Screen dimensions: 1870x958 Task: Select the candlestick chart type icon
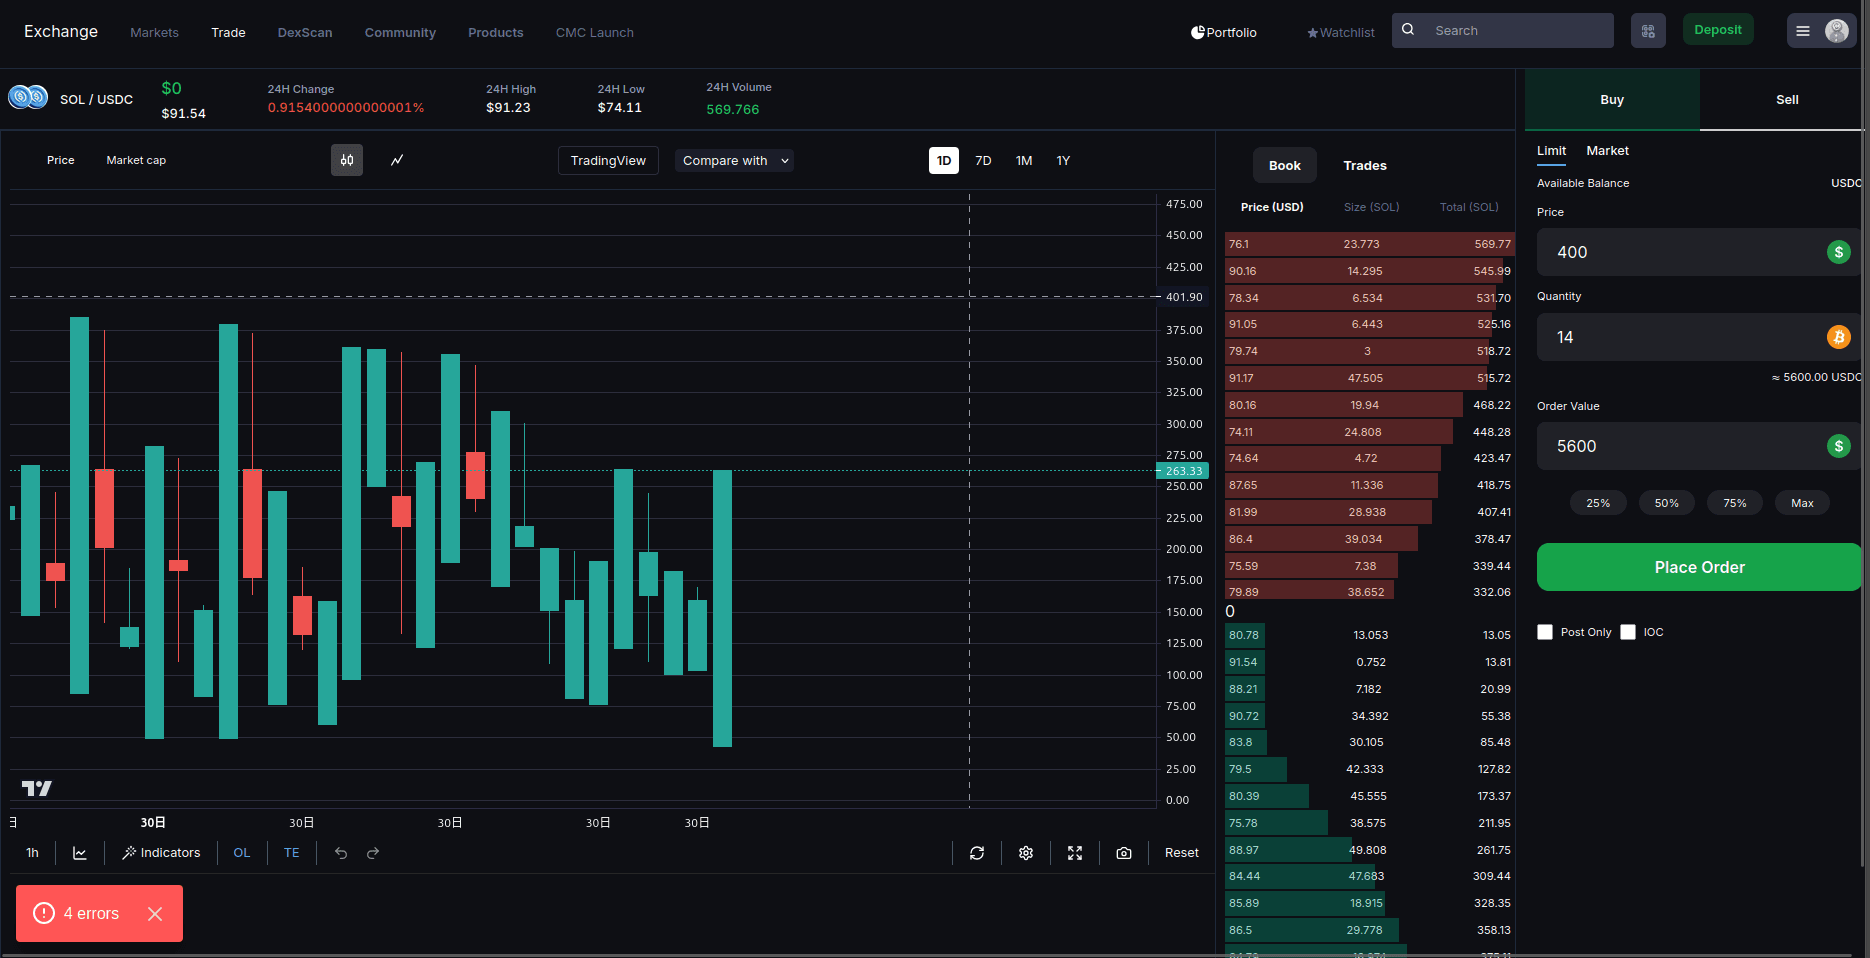[347, 160]
